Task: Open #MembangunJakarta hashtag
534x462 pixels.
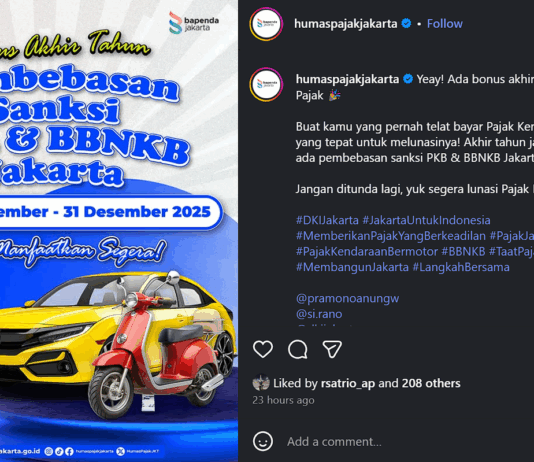Action: [x=352, y=267]
